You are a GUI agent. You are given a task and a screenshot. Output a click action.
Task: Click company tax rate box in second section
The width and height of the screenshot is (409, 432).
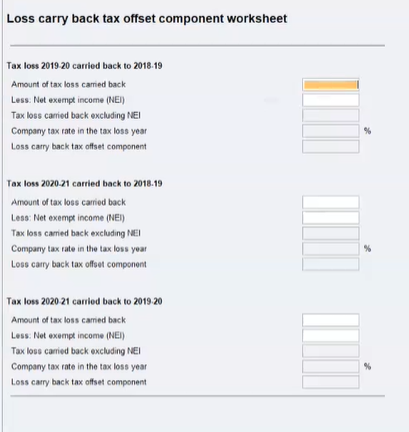pyautogui.click(x=331, y=249)
